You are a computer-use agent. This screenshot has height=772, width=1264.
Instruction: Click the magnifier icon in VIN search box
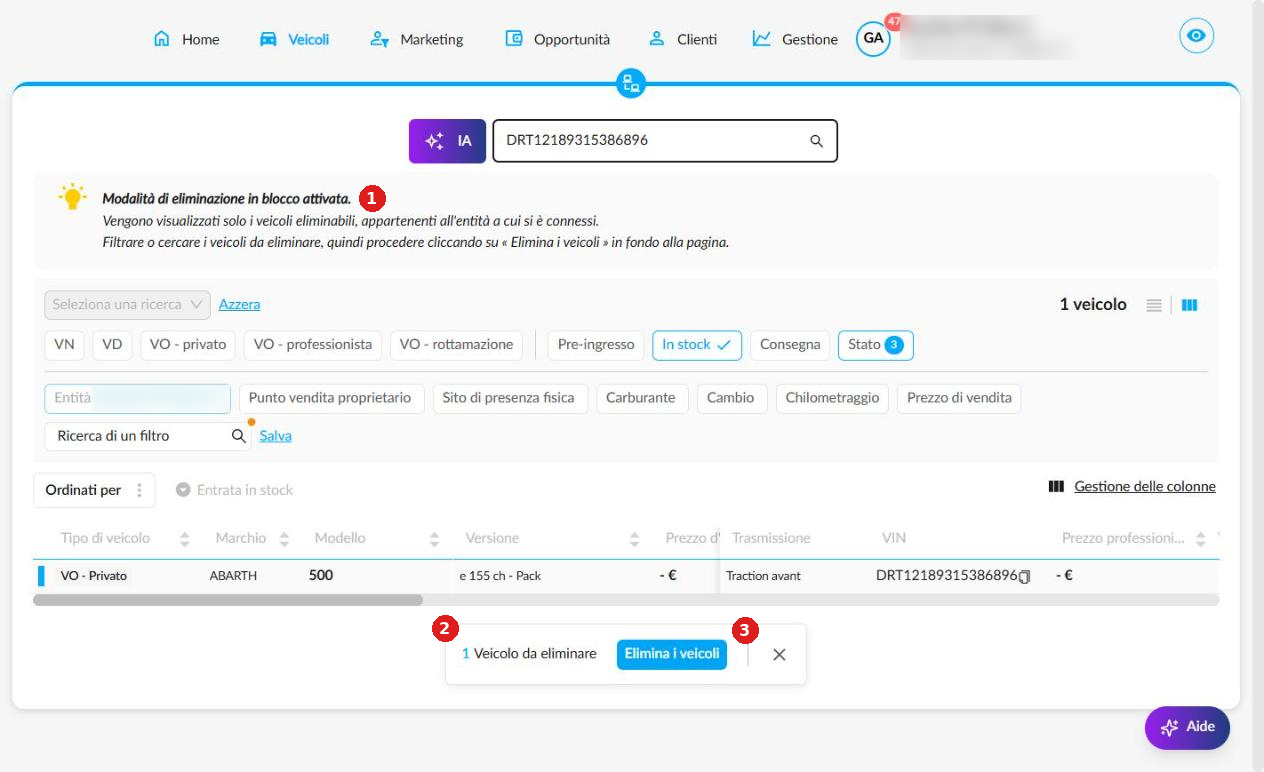817,141
